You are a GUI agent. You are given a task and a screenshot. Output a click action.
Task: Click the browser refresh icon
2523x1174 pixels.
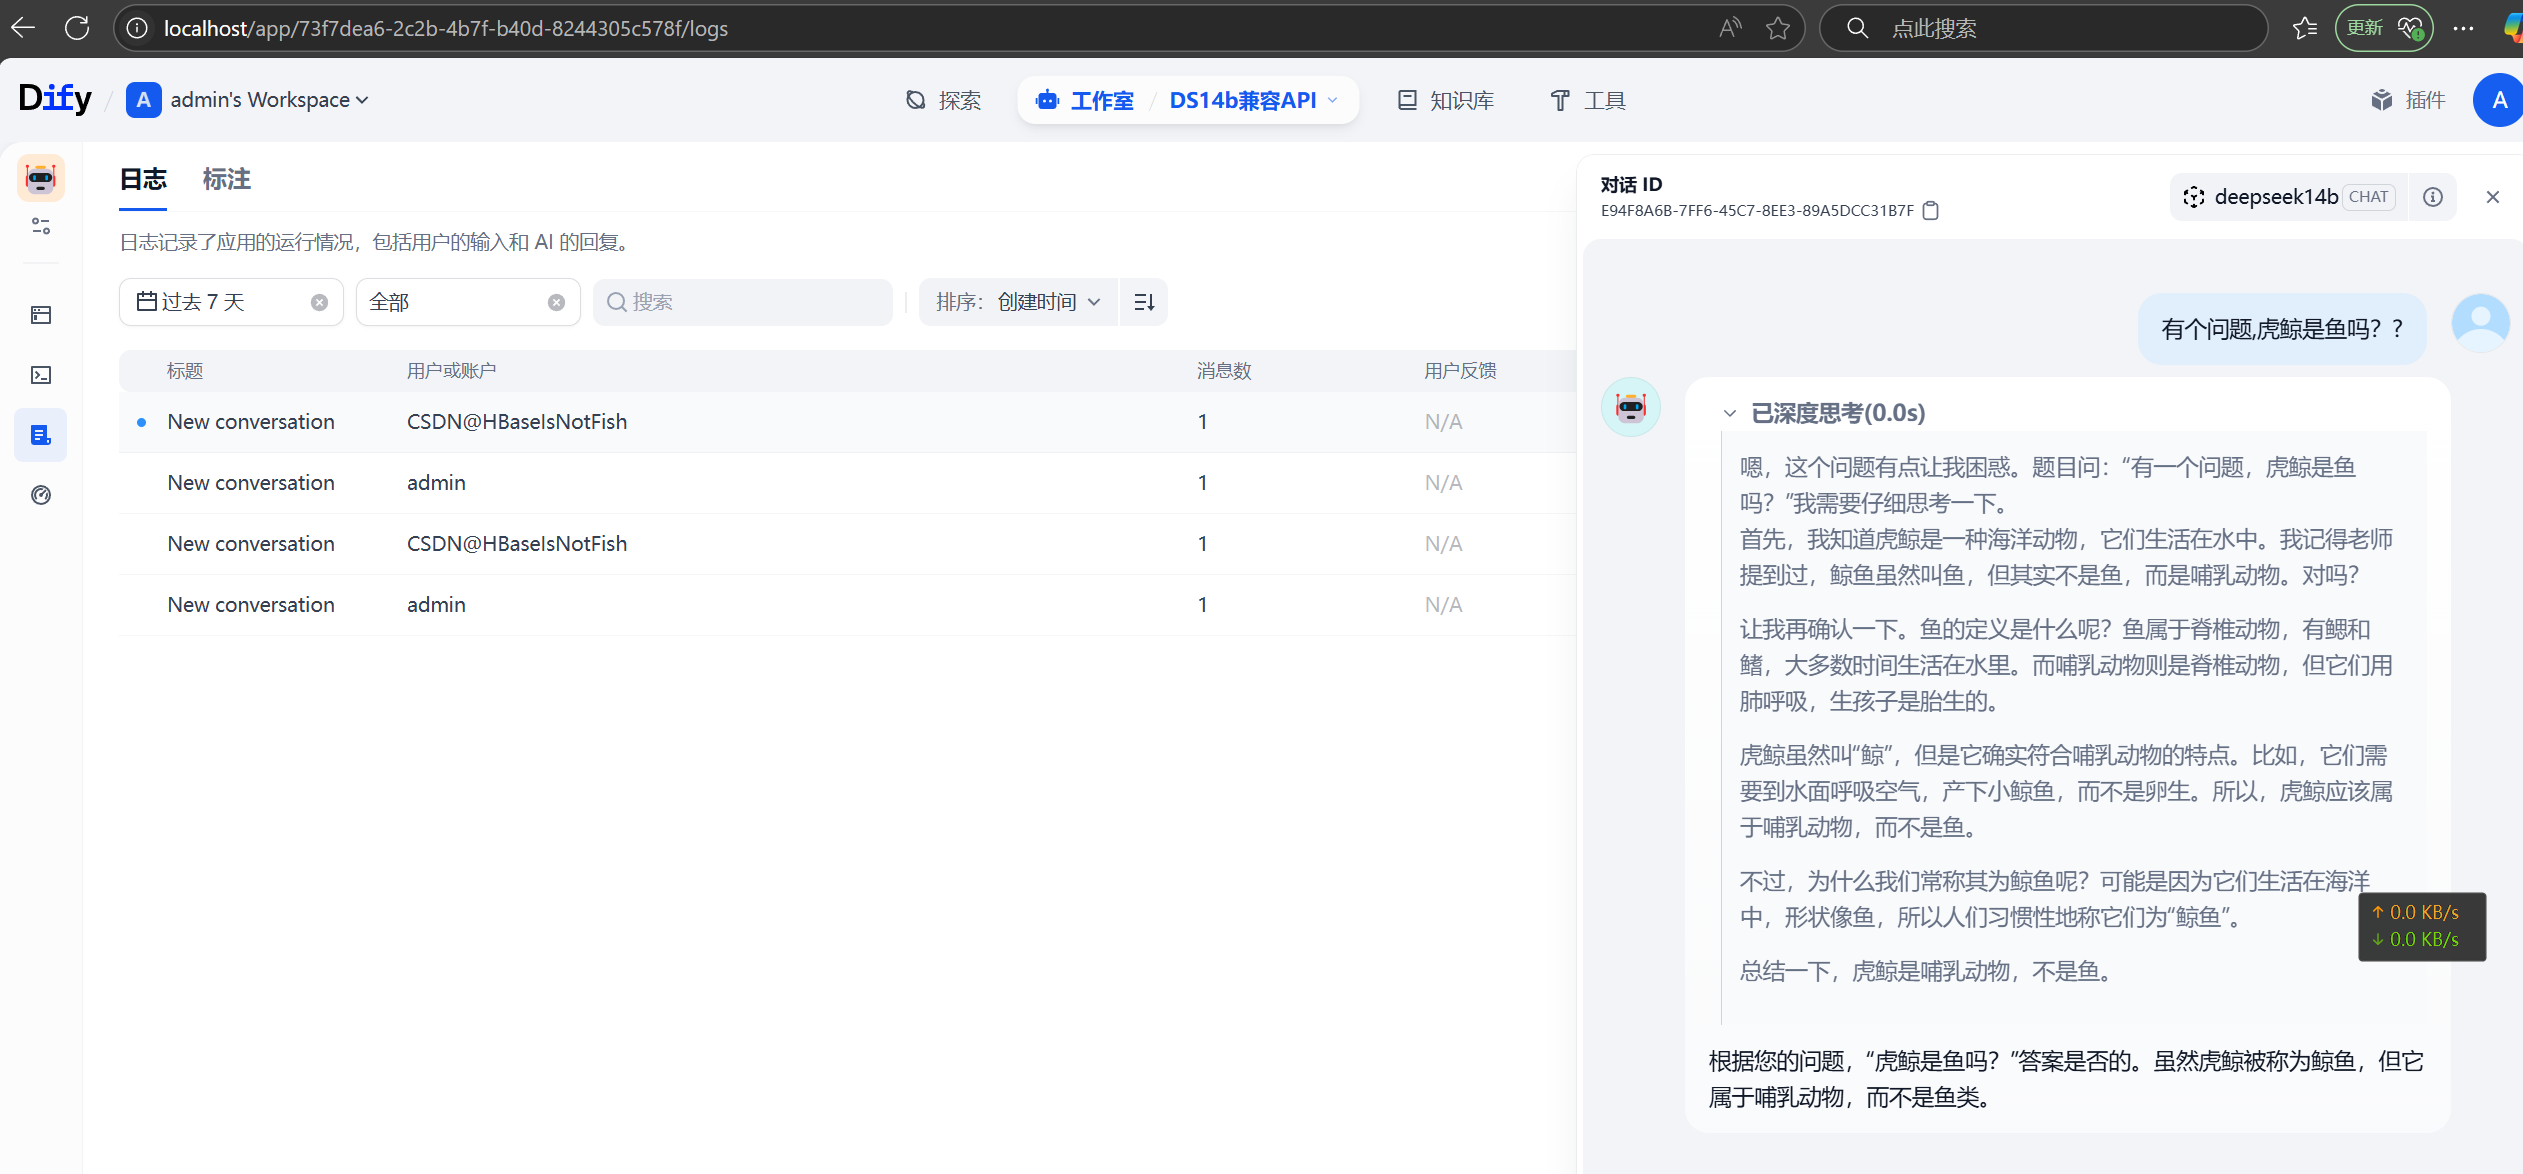(77, 28)
